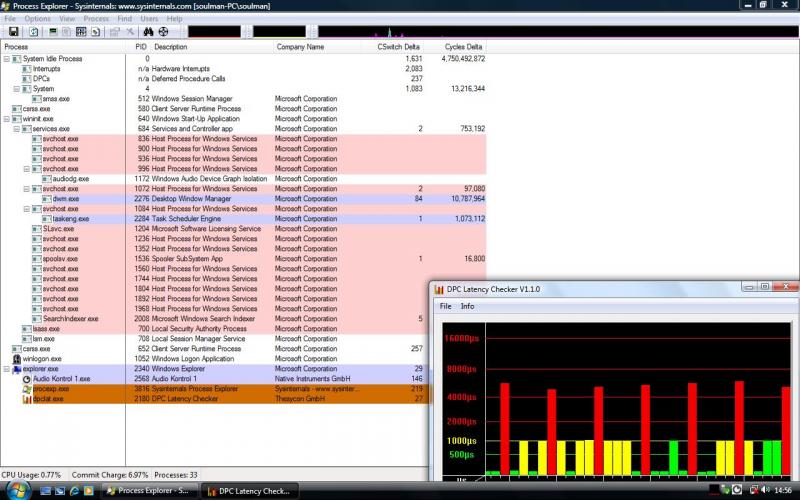Click the winlogon.exe process icon
Screen dimensions: 800x500
click(x=16, y=359)
